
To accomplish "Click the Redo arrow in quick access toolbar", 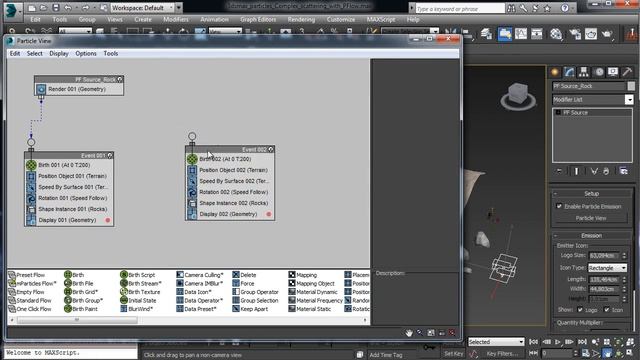I will click(x=85, y=8).
